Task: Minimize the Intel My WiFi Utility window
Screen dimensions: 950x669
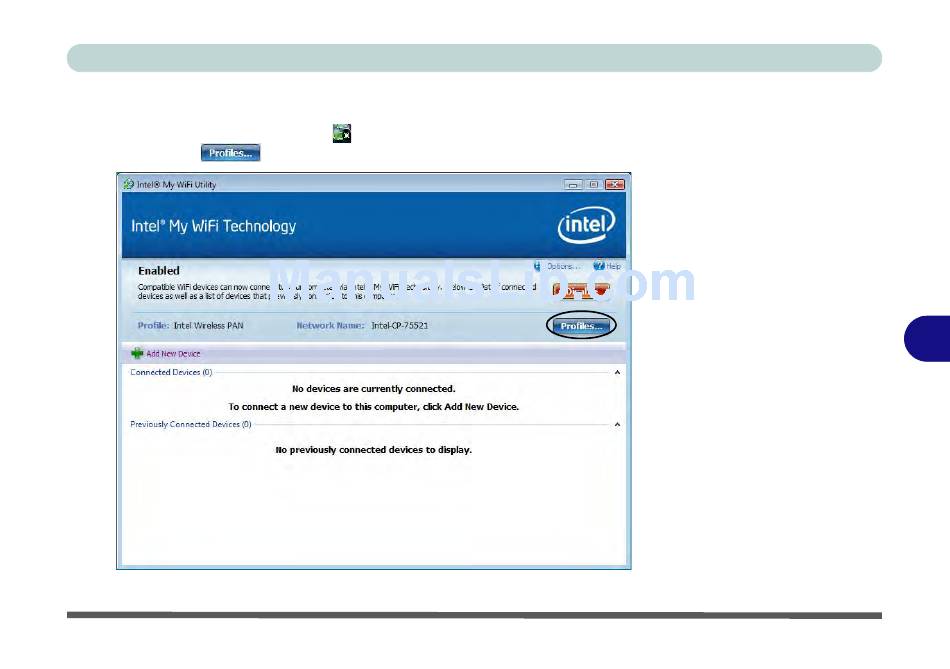Action: [573, 184]
